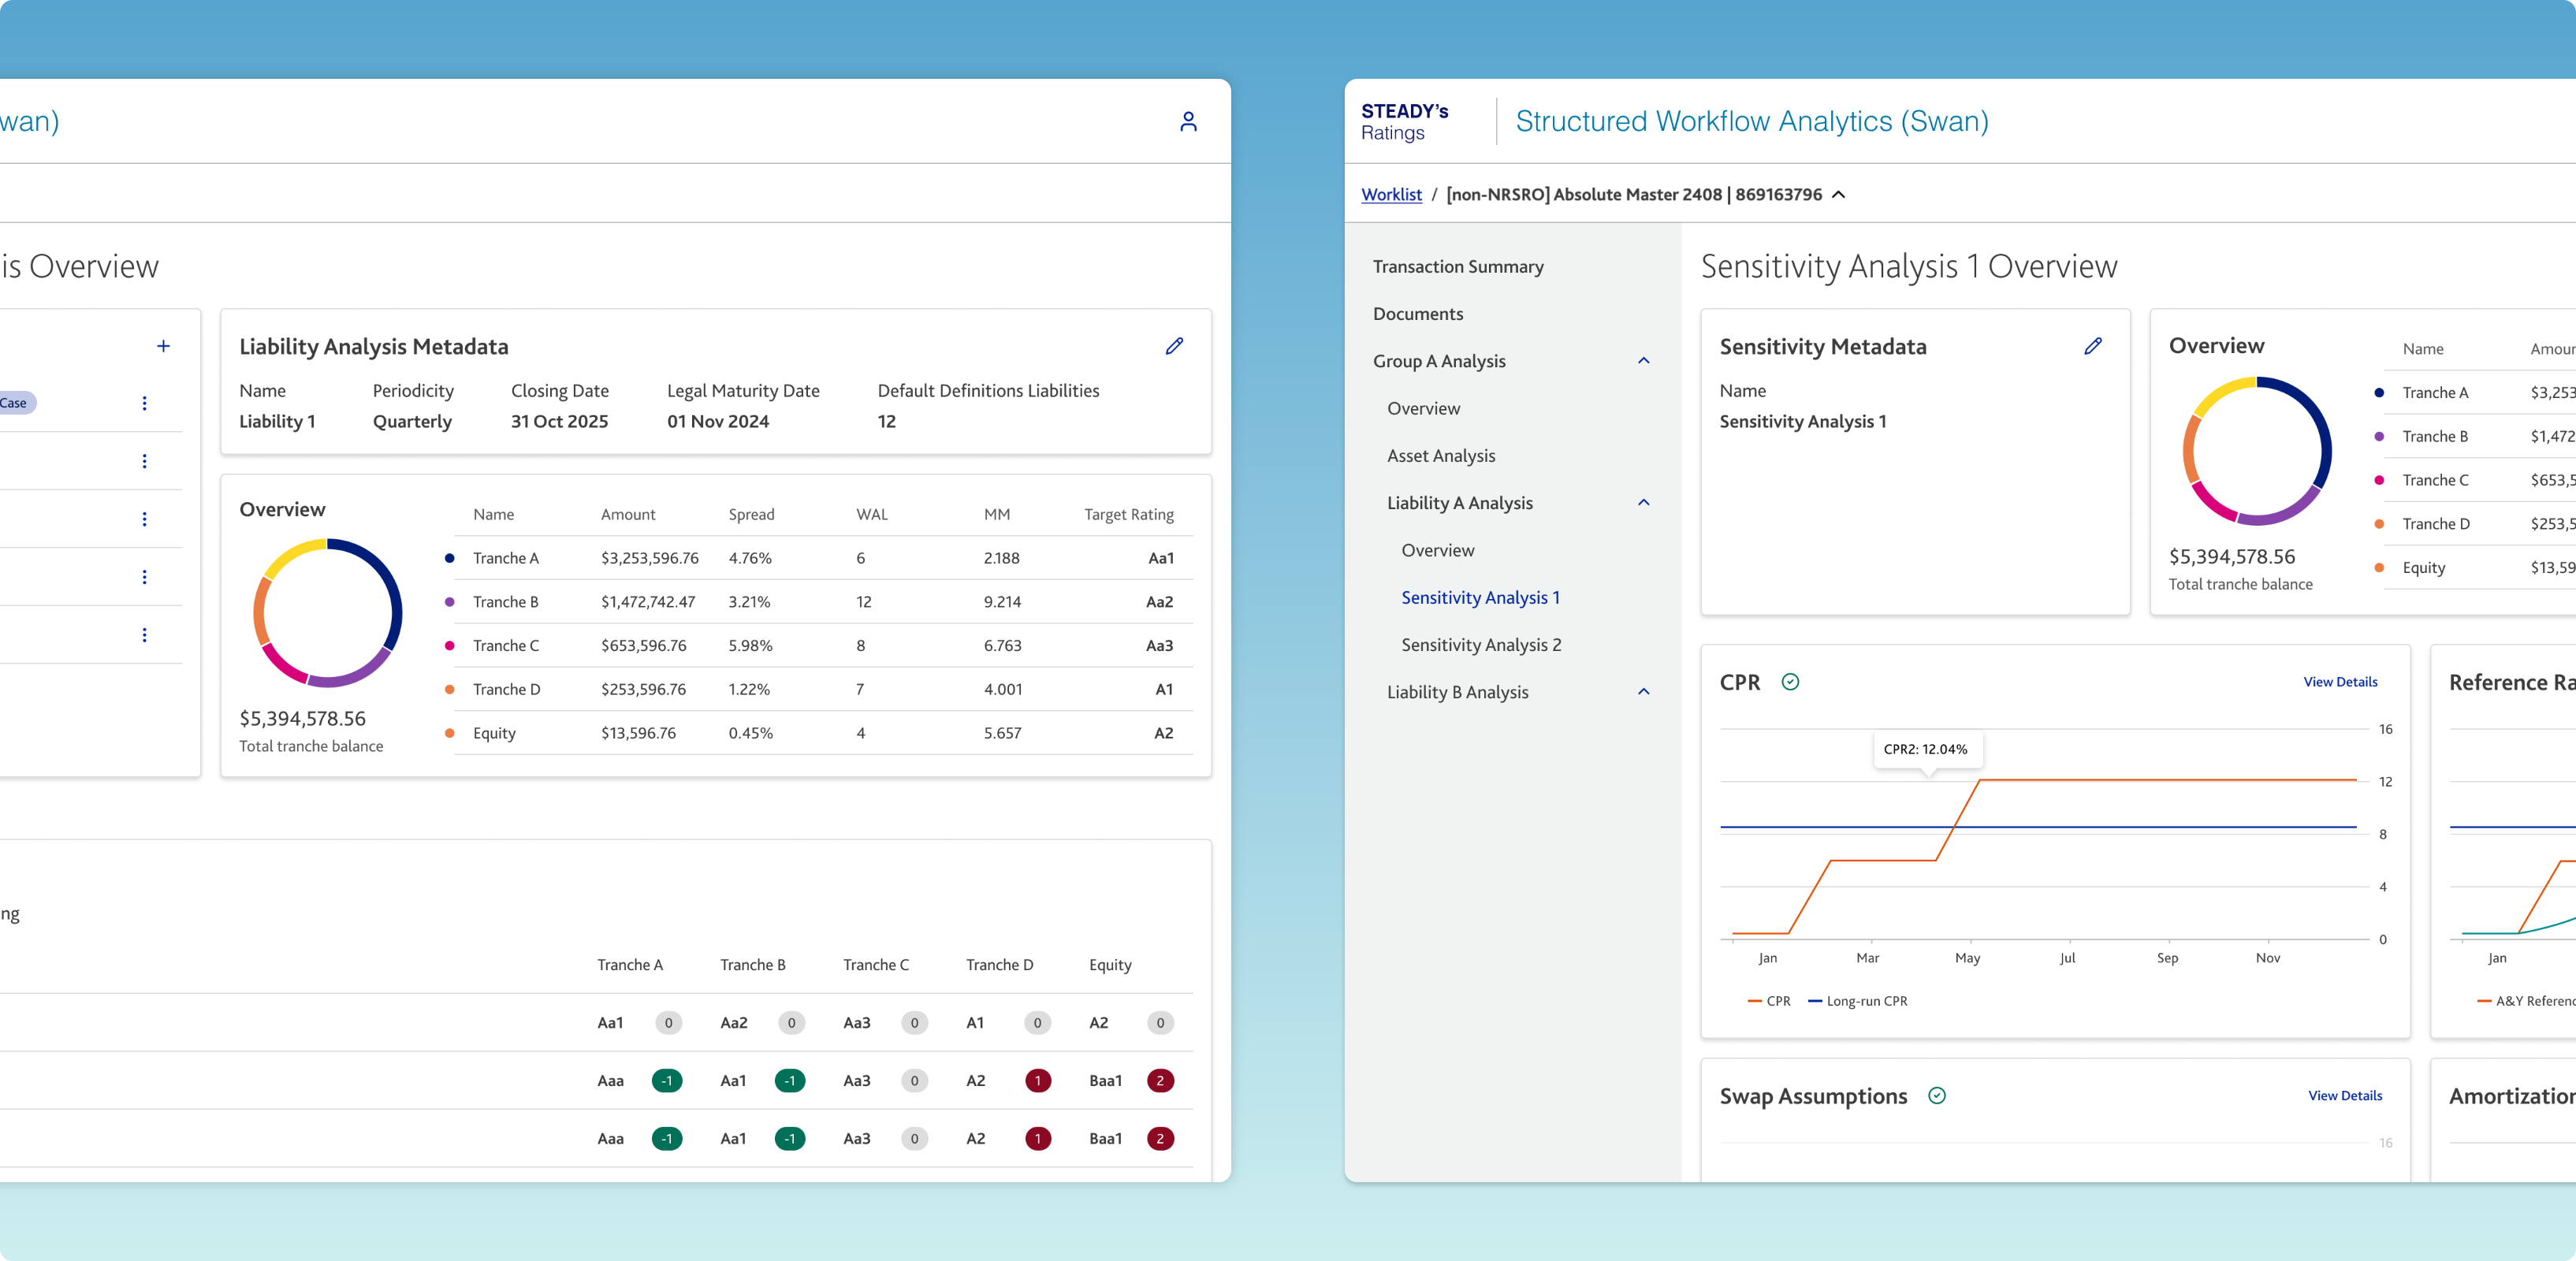Click Worklist breadcrumb link
Screen dimensions: 2576x1261
(1391, 194)
